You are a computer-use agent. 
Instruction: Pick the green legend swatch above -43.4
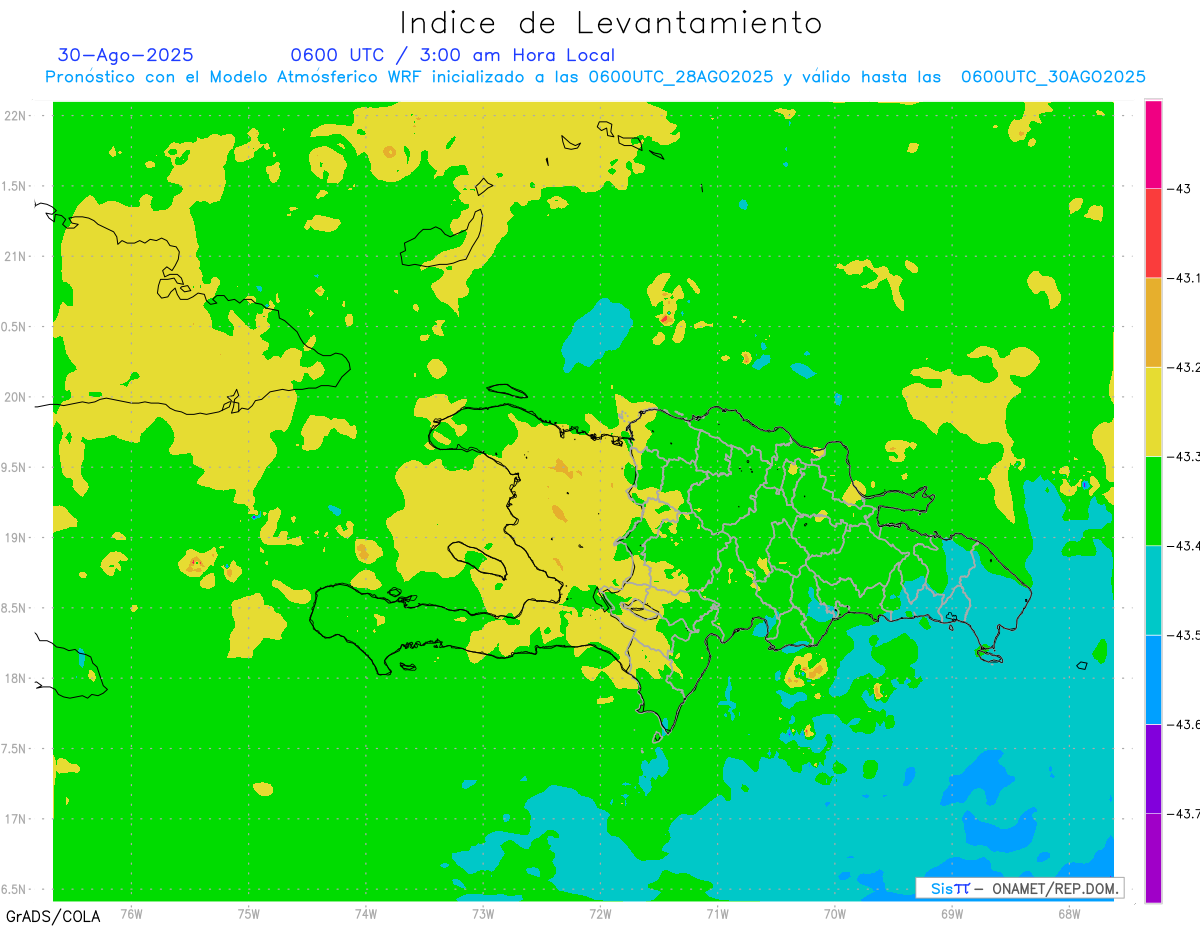(1153, 500)
